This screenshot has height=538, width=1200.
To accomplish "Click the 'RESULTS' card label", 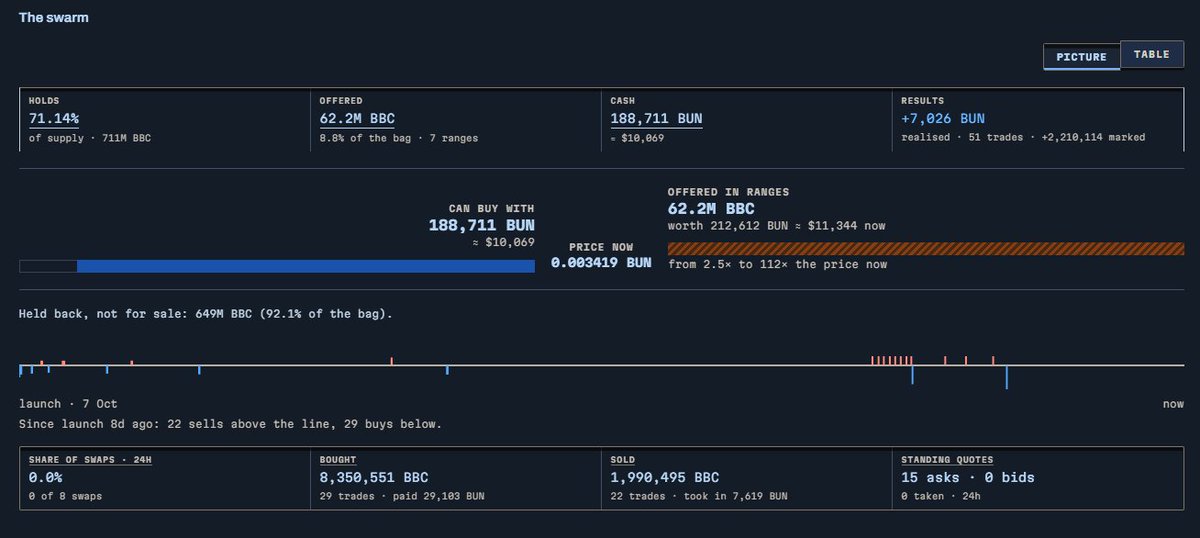I will (922, 101).
